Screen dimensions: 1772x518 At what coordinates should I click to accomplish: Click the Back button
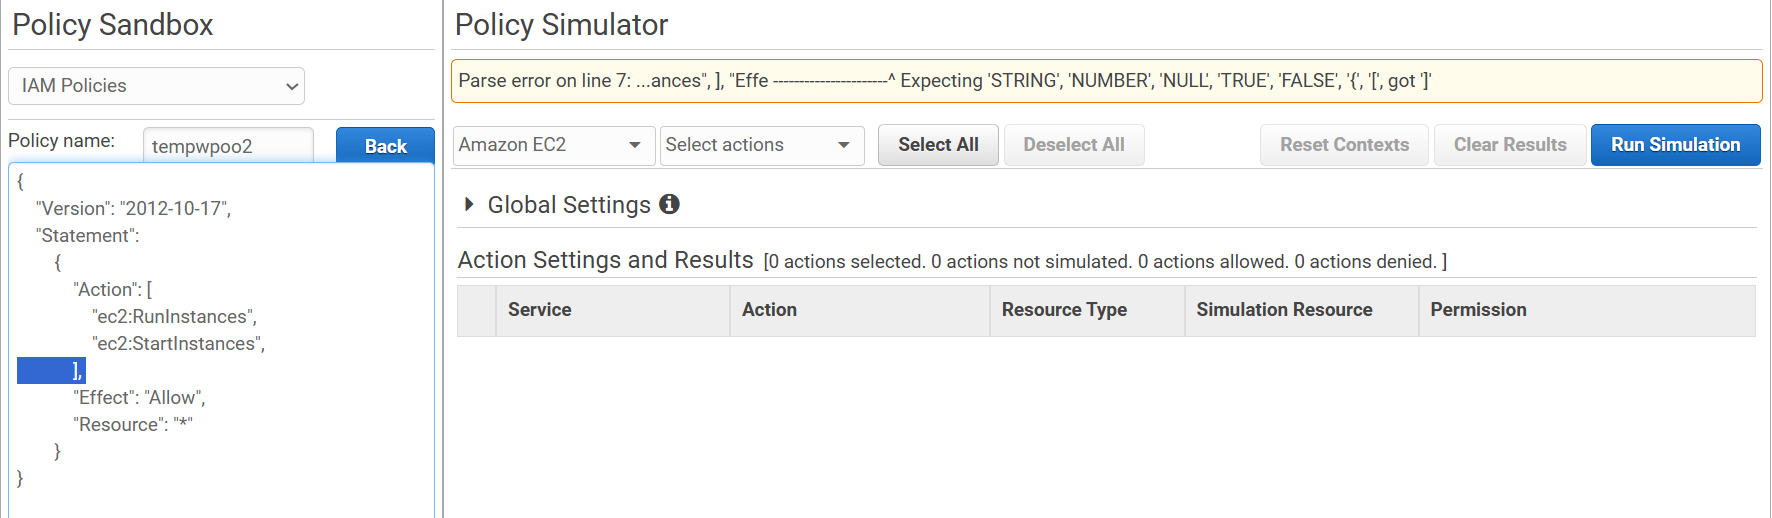pyautogui.click(x=385, y=146)
